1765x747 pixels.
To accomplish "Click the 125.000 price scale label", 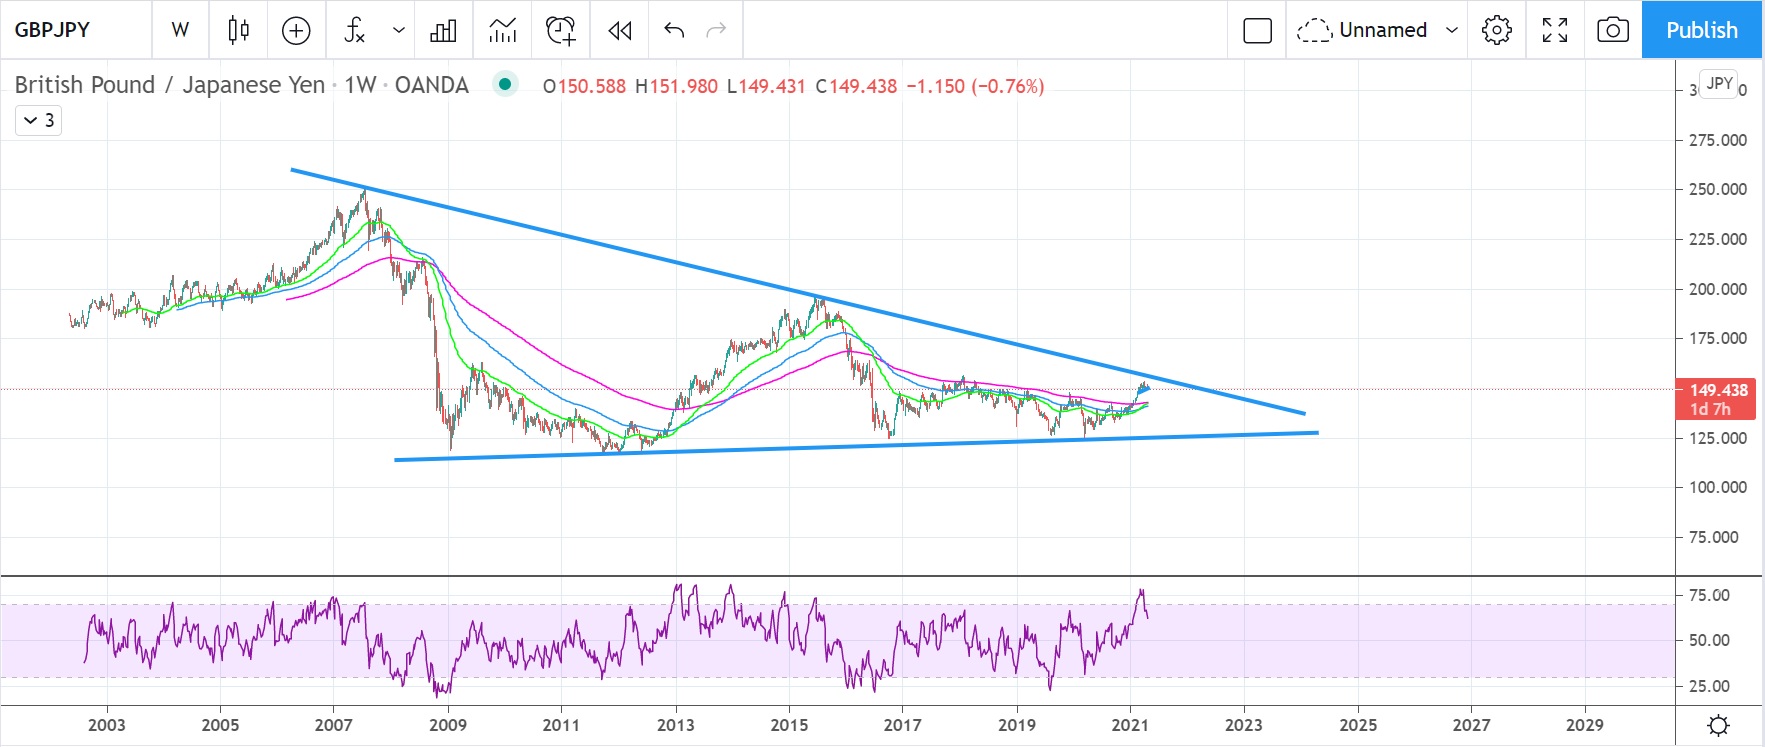I will (1717, 438).
